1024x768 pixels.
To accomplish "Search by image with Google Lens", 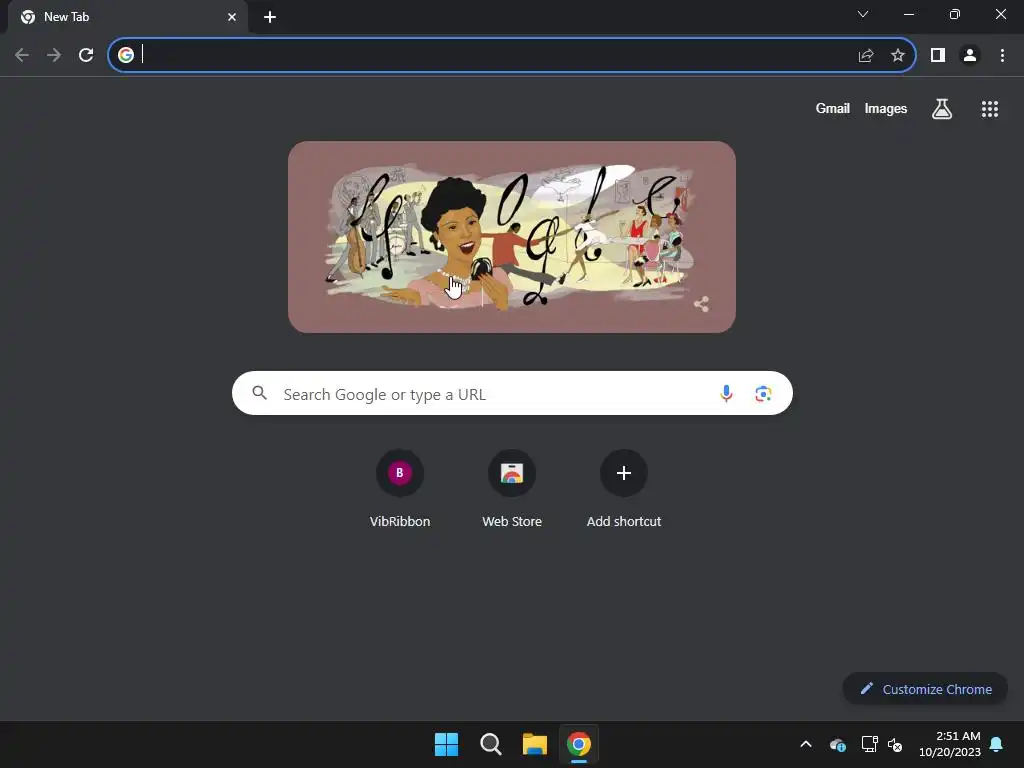I will click(x=763, y=394).
